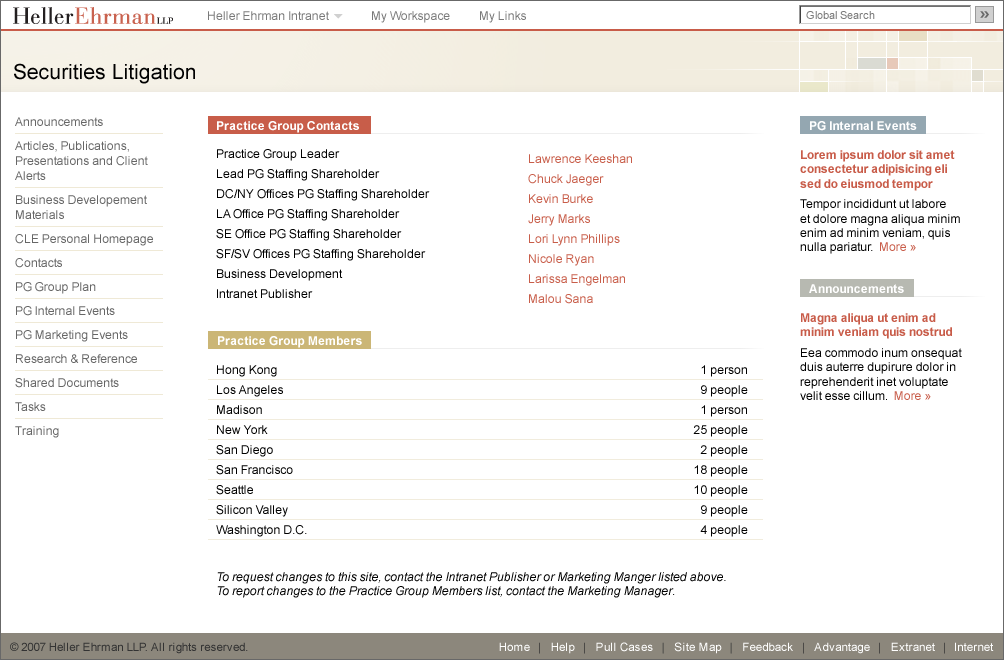Image resolution: width=1004 pixels, height=660 pixels.
Task: Open Announcements in the left sidebar
Action: (x=59, y=122)
